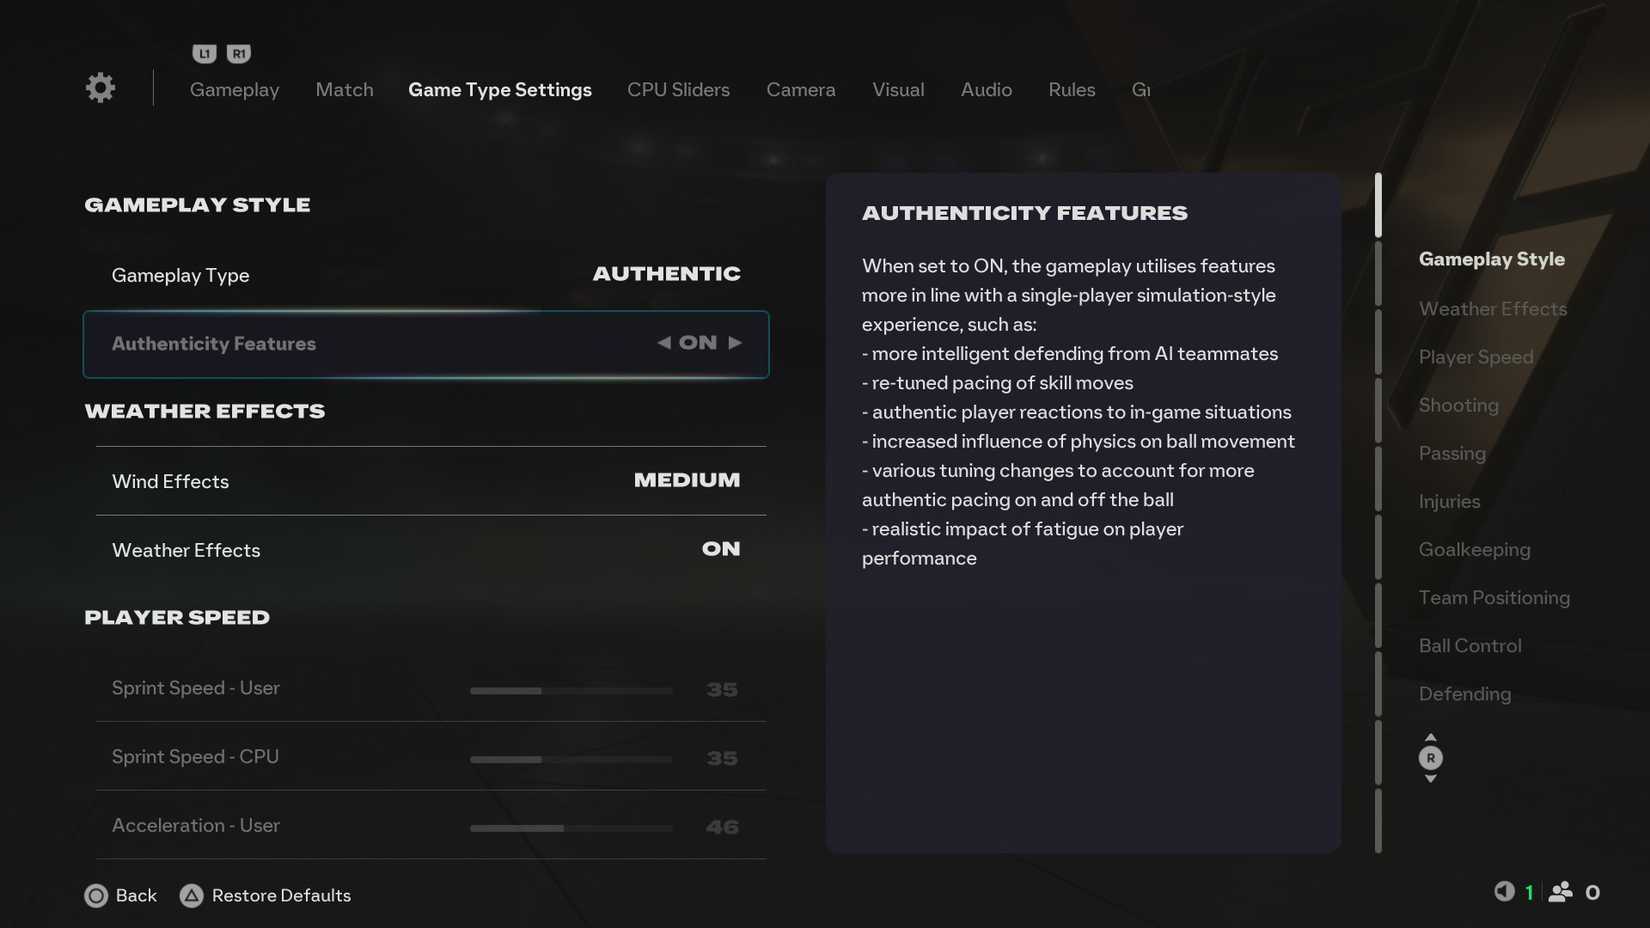Click the circular Back button icon
The height and width of the screenshot is (928, 1650).
tap(97, 895)
